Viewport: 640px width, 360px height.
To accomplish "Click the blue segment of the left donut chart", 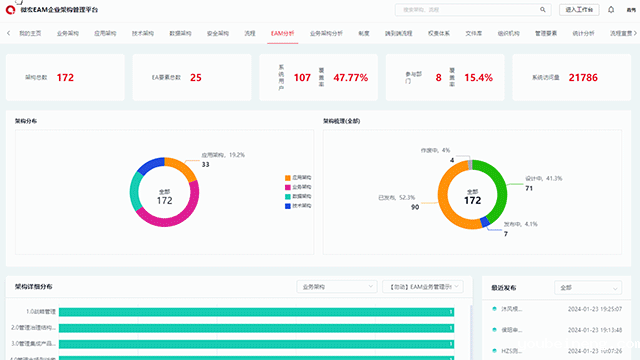I will click(x=151, y=165).
